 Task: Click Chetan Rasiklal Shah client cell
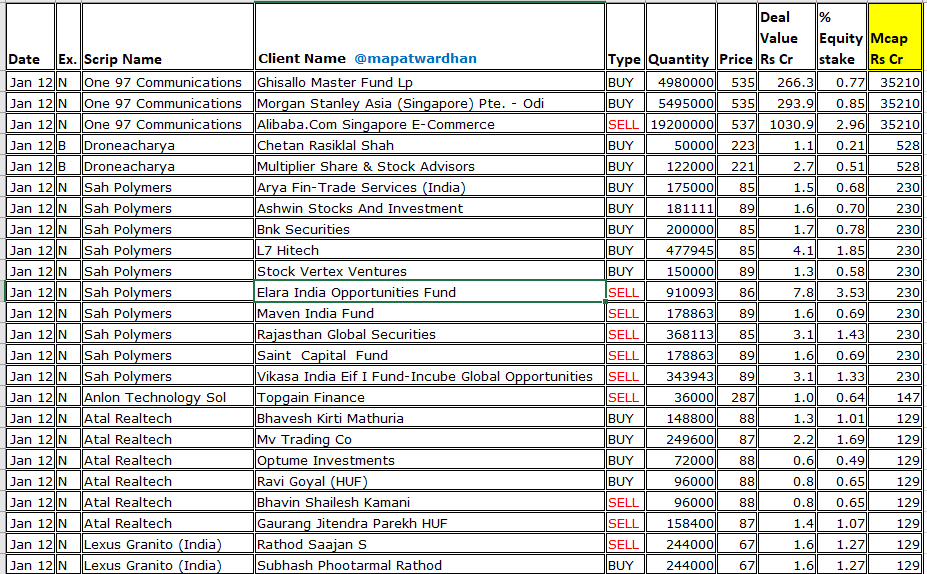click(430, 145)
